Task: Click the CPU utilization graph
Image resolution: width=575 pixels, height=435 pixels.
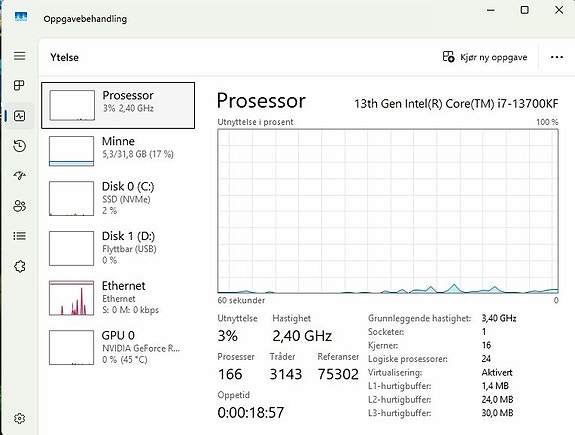Action: 388,211
